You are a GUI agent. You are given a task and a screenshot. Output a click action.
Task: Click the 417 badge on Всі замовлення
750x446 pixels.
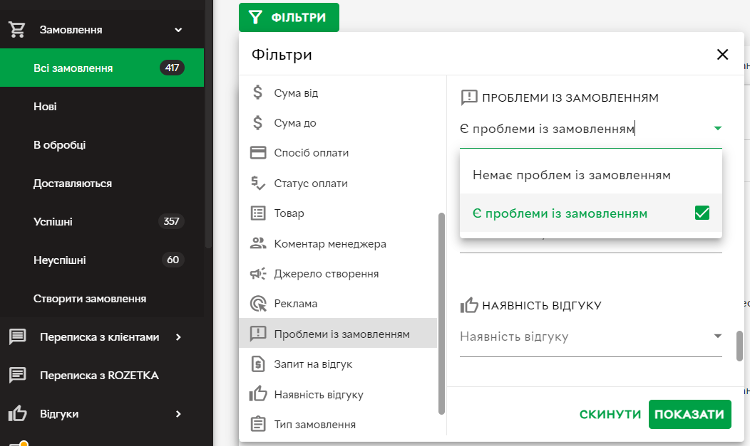coord(172,67)
